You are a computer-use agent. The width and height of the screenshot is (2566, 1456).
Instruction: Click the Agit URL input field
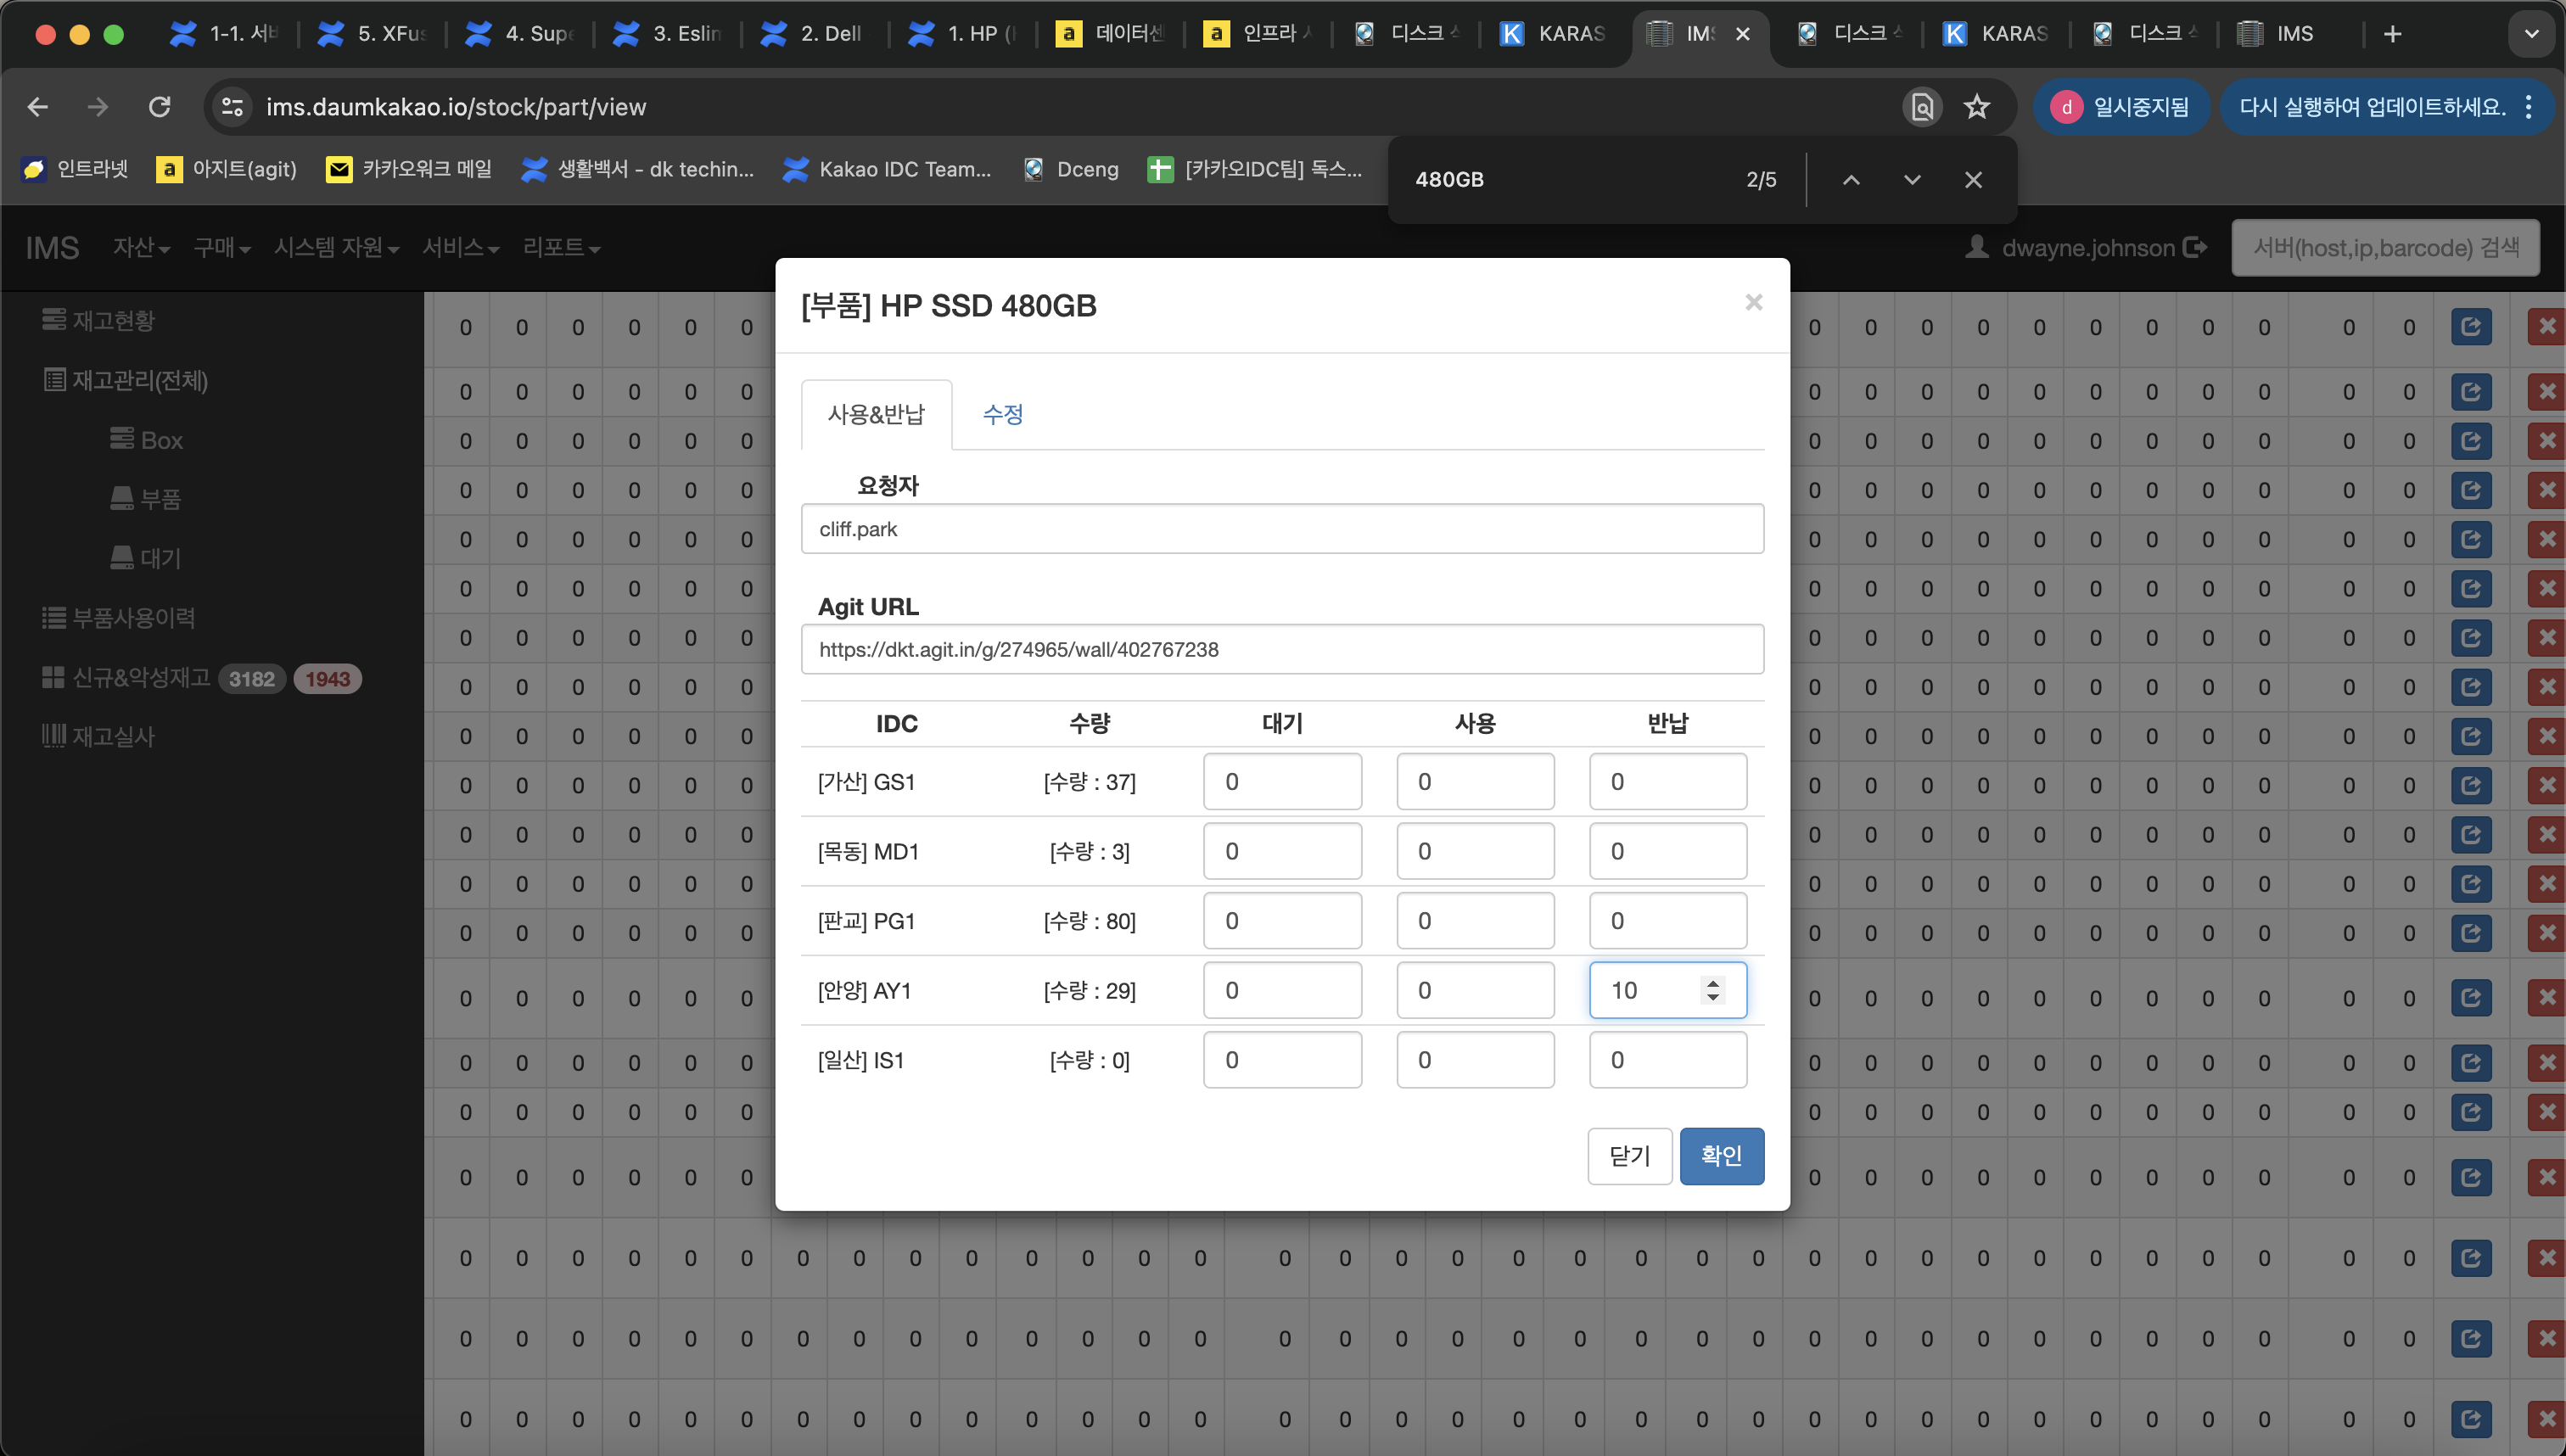(1282, 649)
